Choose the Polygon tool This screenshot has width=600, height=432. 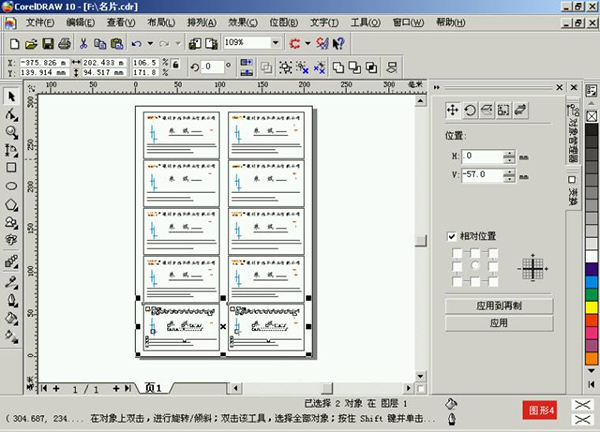pos(11,204)
